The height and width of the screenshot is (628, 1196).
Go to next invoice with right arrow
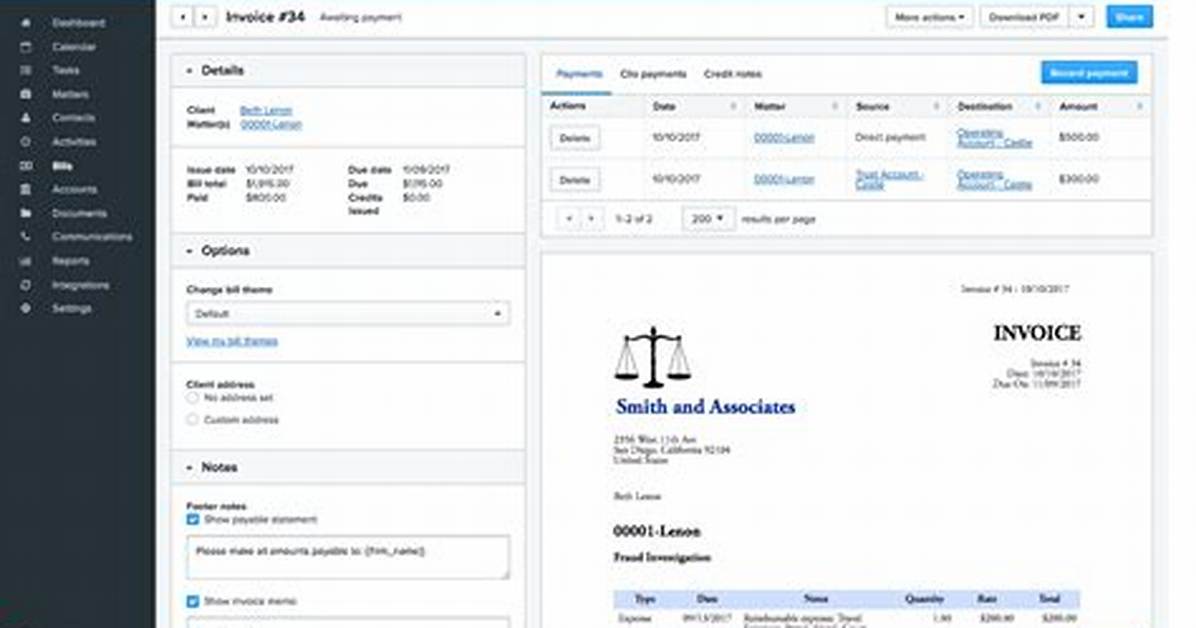pyautogui.click(x=205, y=16)
